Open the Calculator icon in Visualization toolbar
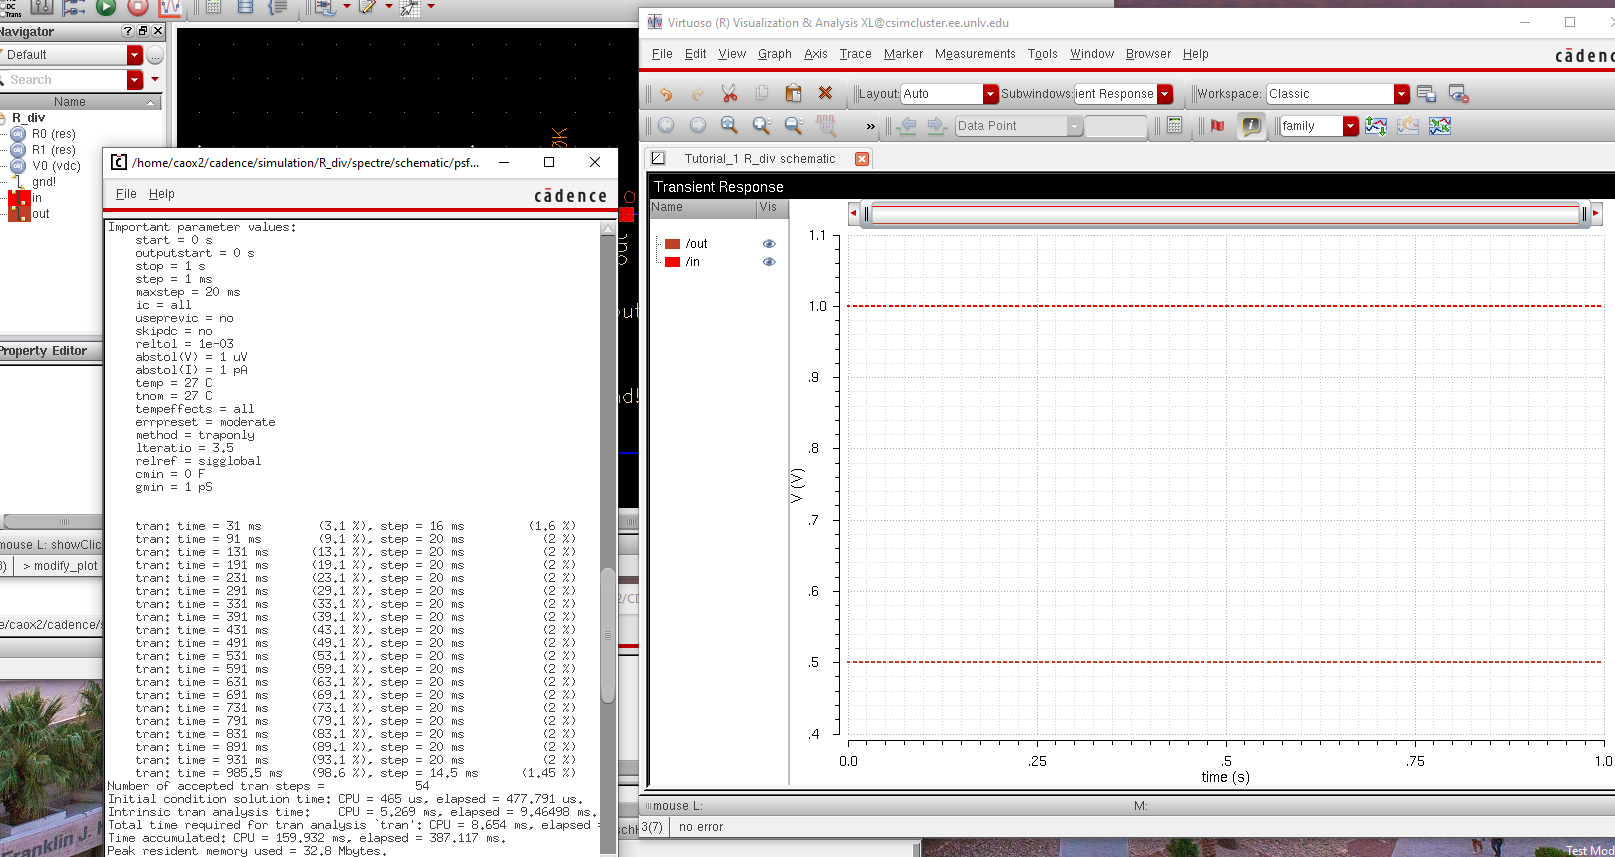Image resolution: width=1615 pixels, height=857 pixels. pyautogui.click(x=1175, y=126)
